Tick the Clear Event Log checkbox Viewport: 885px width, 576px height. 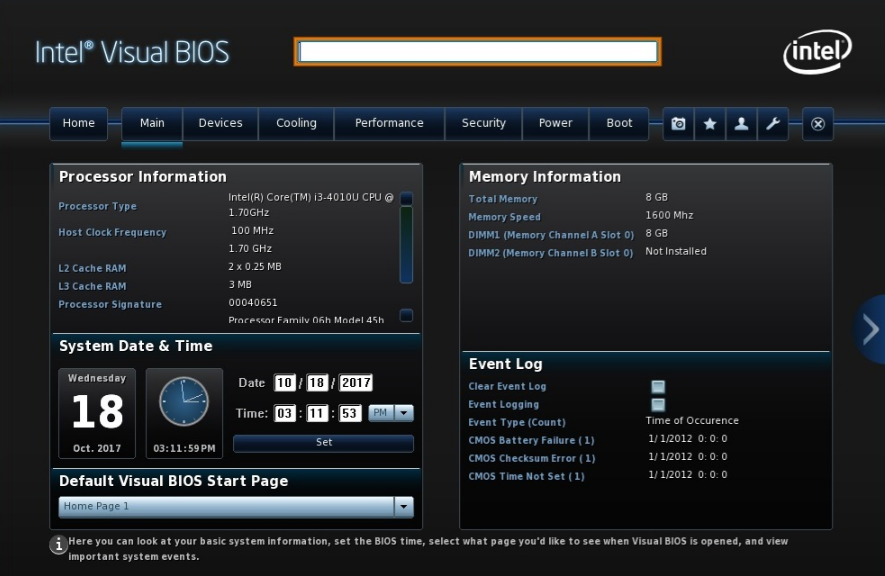[658, 387]
